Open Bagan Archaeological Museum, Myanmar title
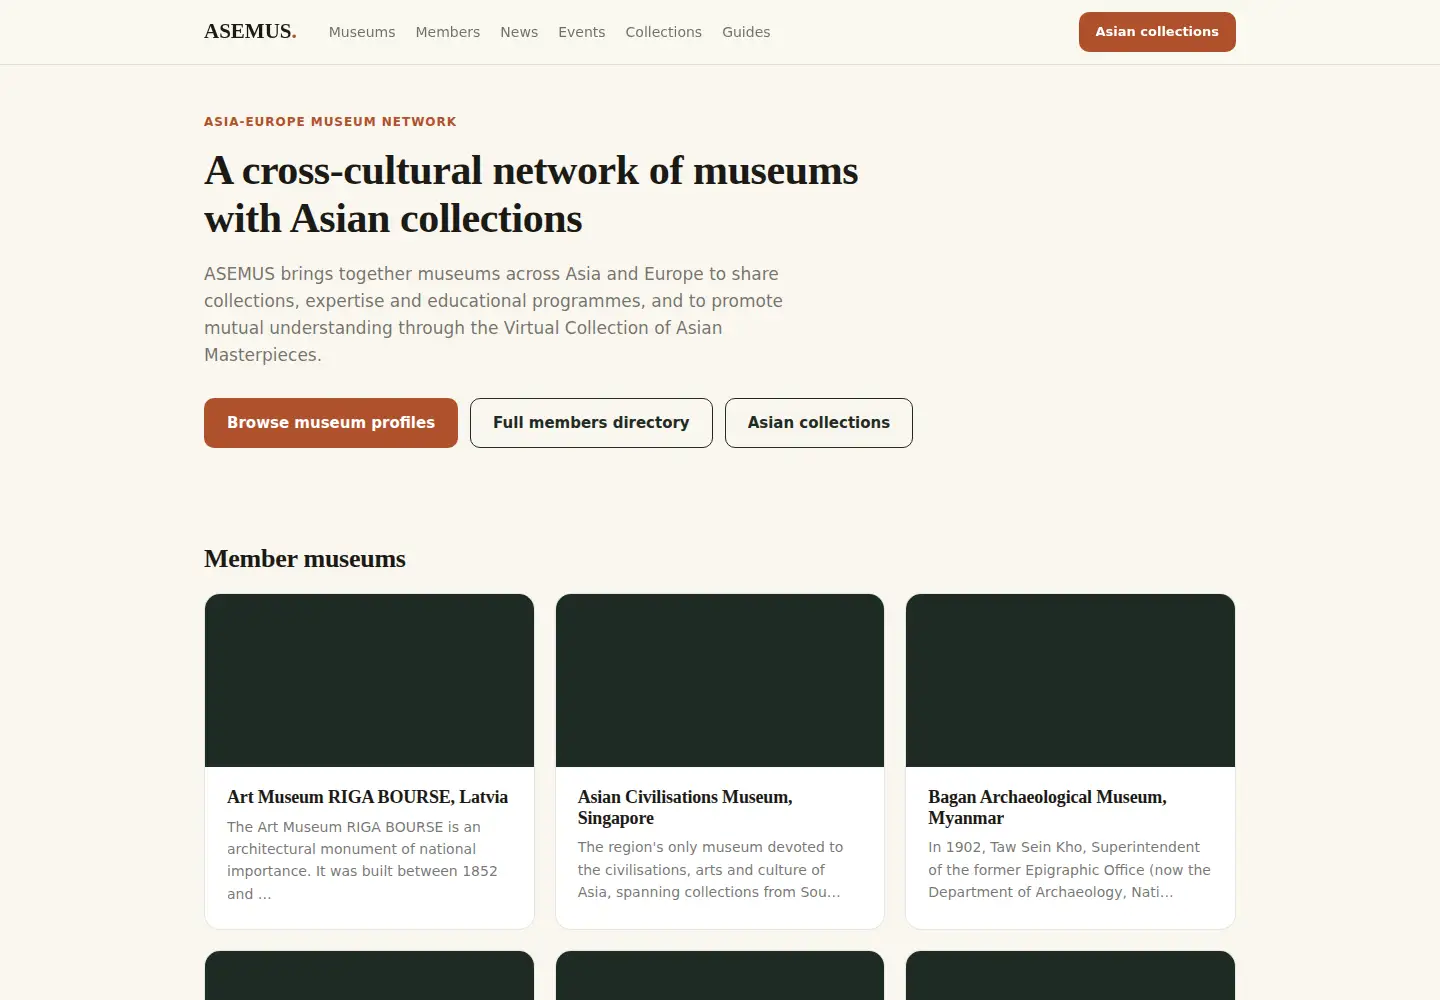Screen dimensions: 1440x1000 (x=1047, y=807)
